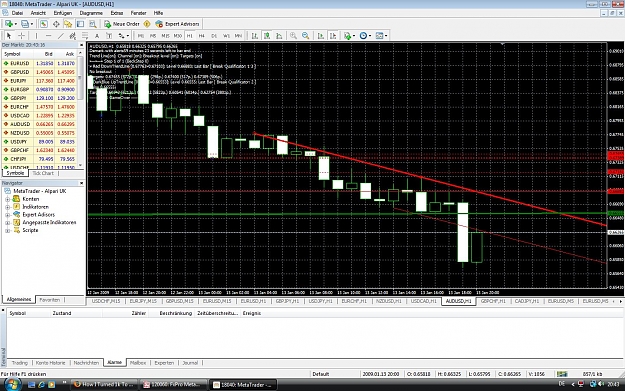Open the USDCAD,H1 chart tab

(x=424, y=301)
